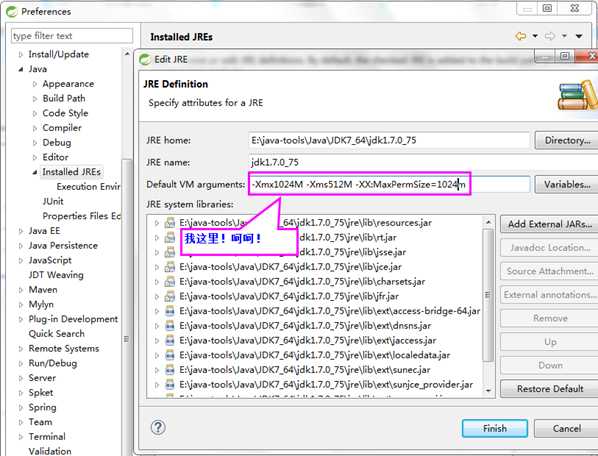
Task: Select JUnit in preferences tree
Action: (x=53, y=201)
